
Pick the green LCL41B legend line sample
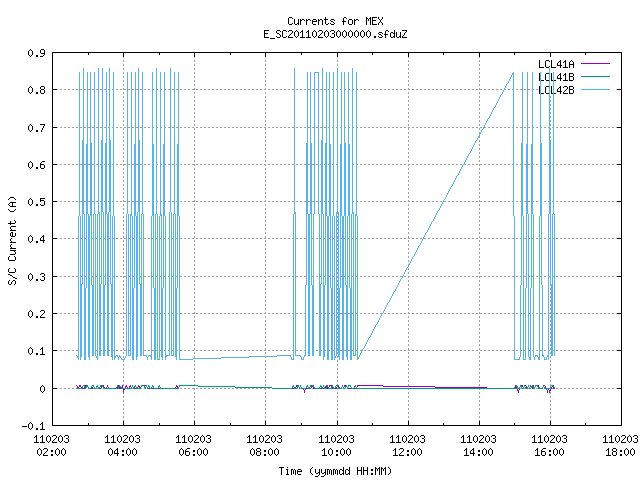point(595,77)
